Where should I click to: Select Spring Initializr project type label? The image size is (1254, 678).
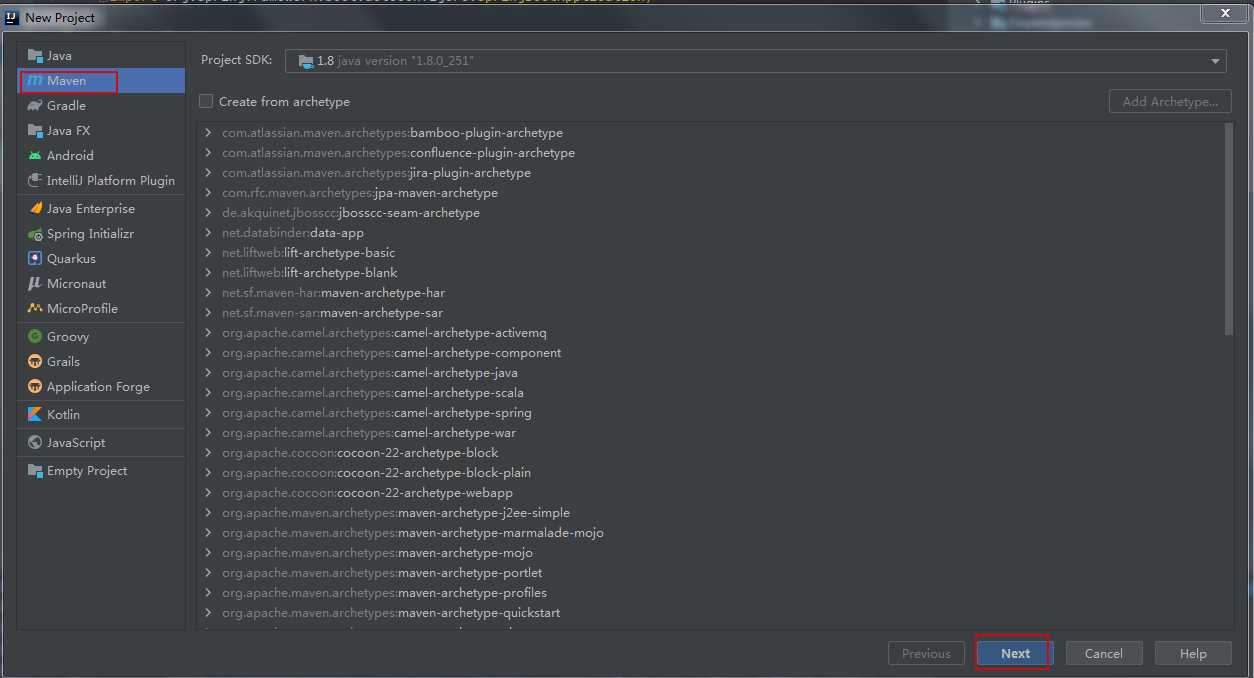(x=90, y=234)
